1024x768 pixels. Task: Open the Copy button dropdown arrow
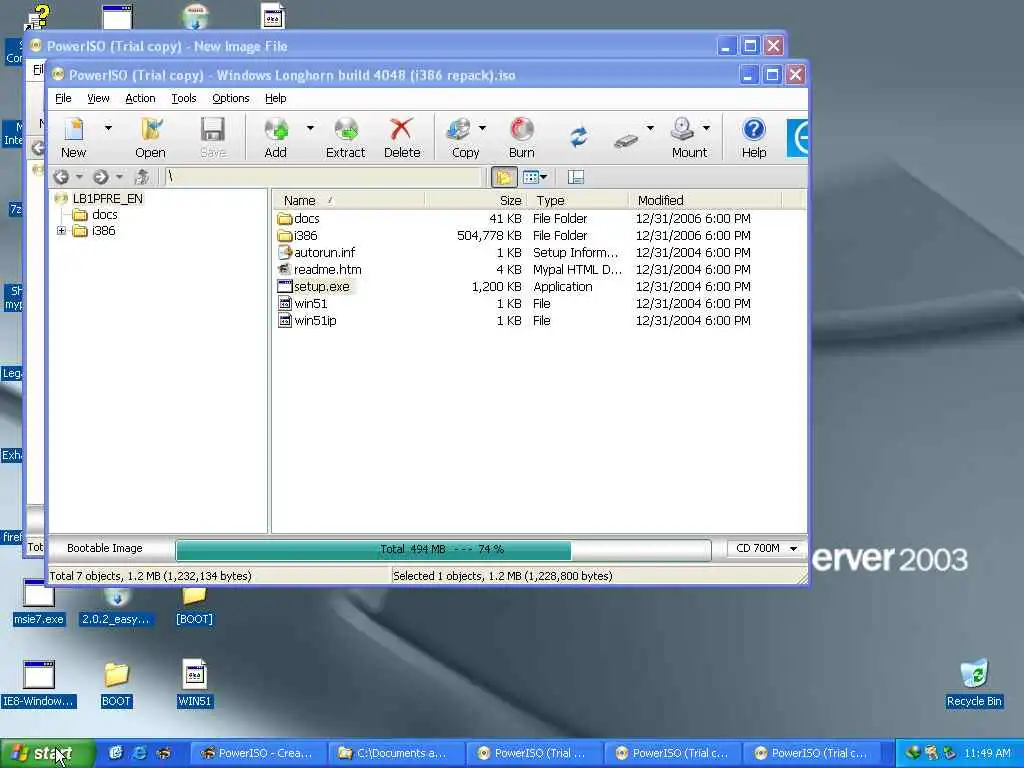click(483, 128)
